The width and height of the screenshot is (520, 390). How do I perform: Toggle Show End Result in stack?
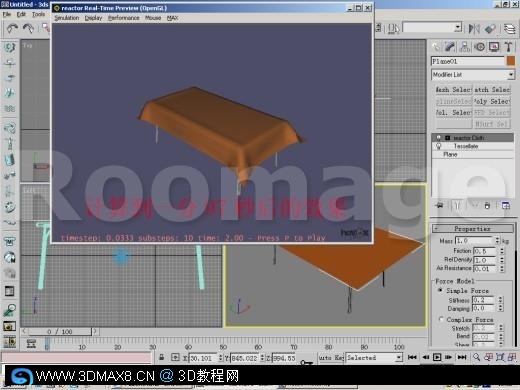click(x=457, y=206)
